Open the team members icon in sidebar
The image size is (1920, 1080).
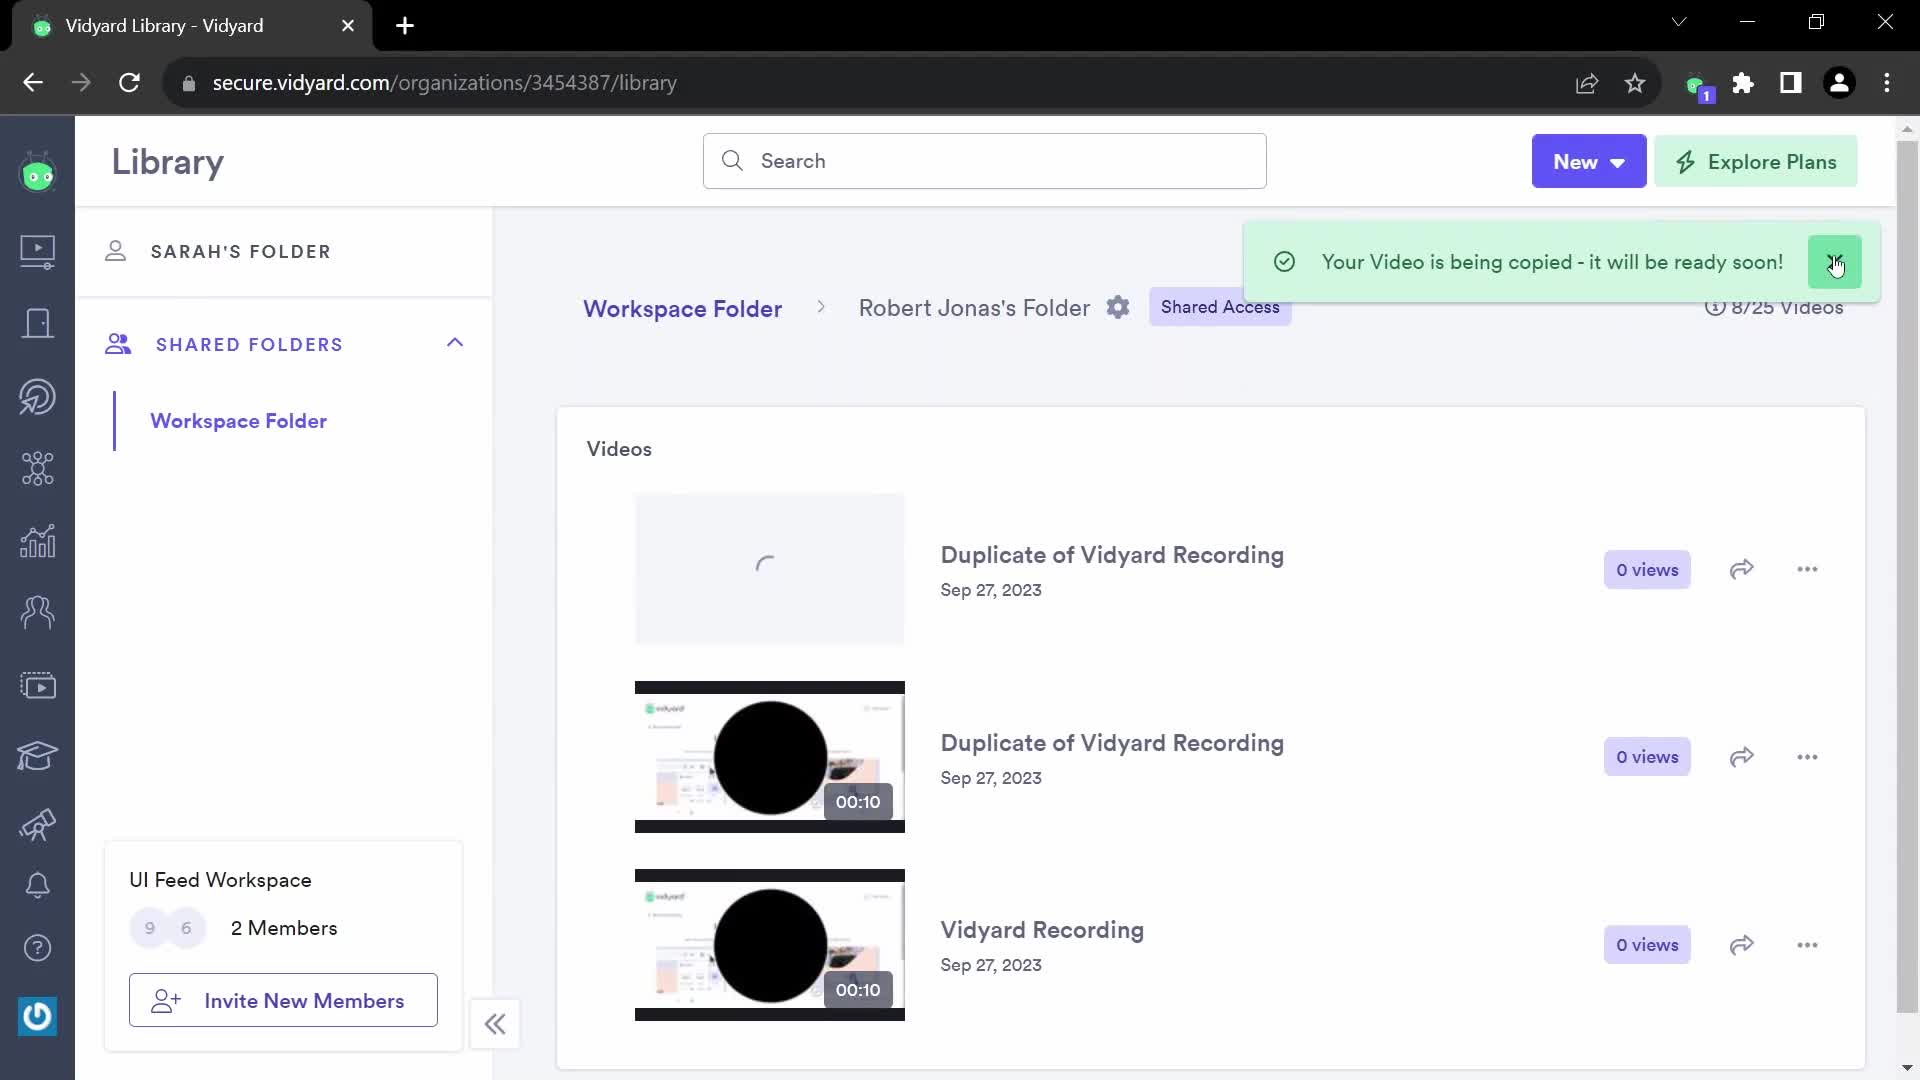(x=38, y=612)
